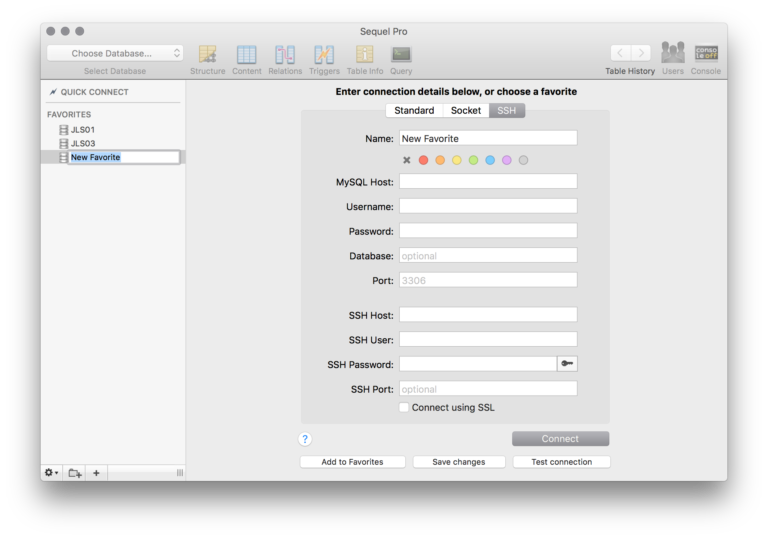Click the SSH Password field
This screenshot has width=768, height=539.
point(478,364)
